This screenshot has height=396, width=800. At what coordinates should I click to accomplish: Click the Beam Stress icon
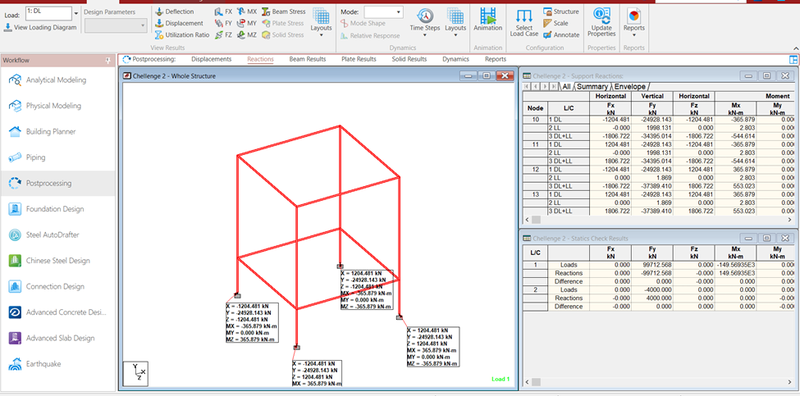(266, 11)
